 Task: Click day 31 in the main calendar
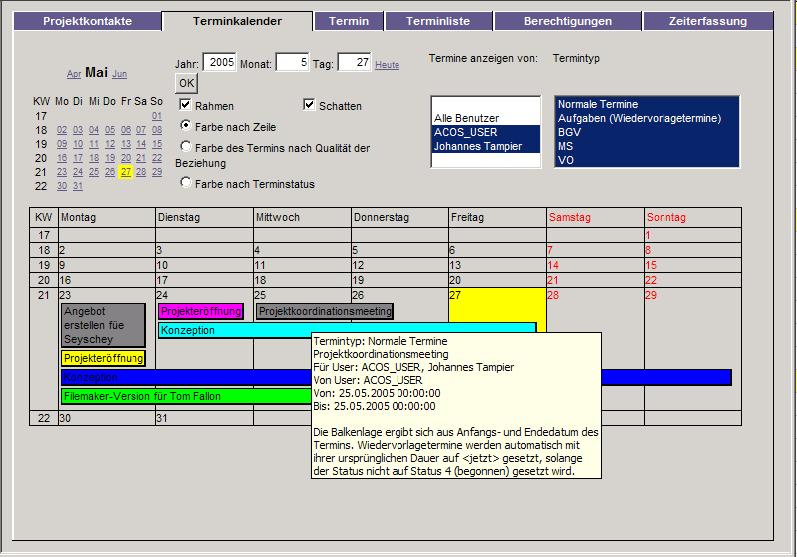(162, 418)
